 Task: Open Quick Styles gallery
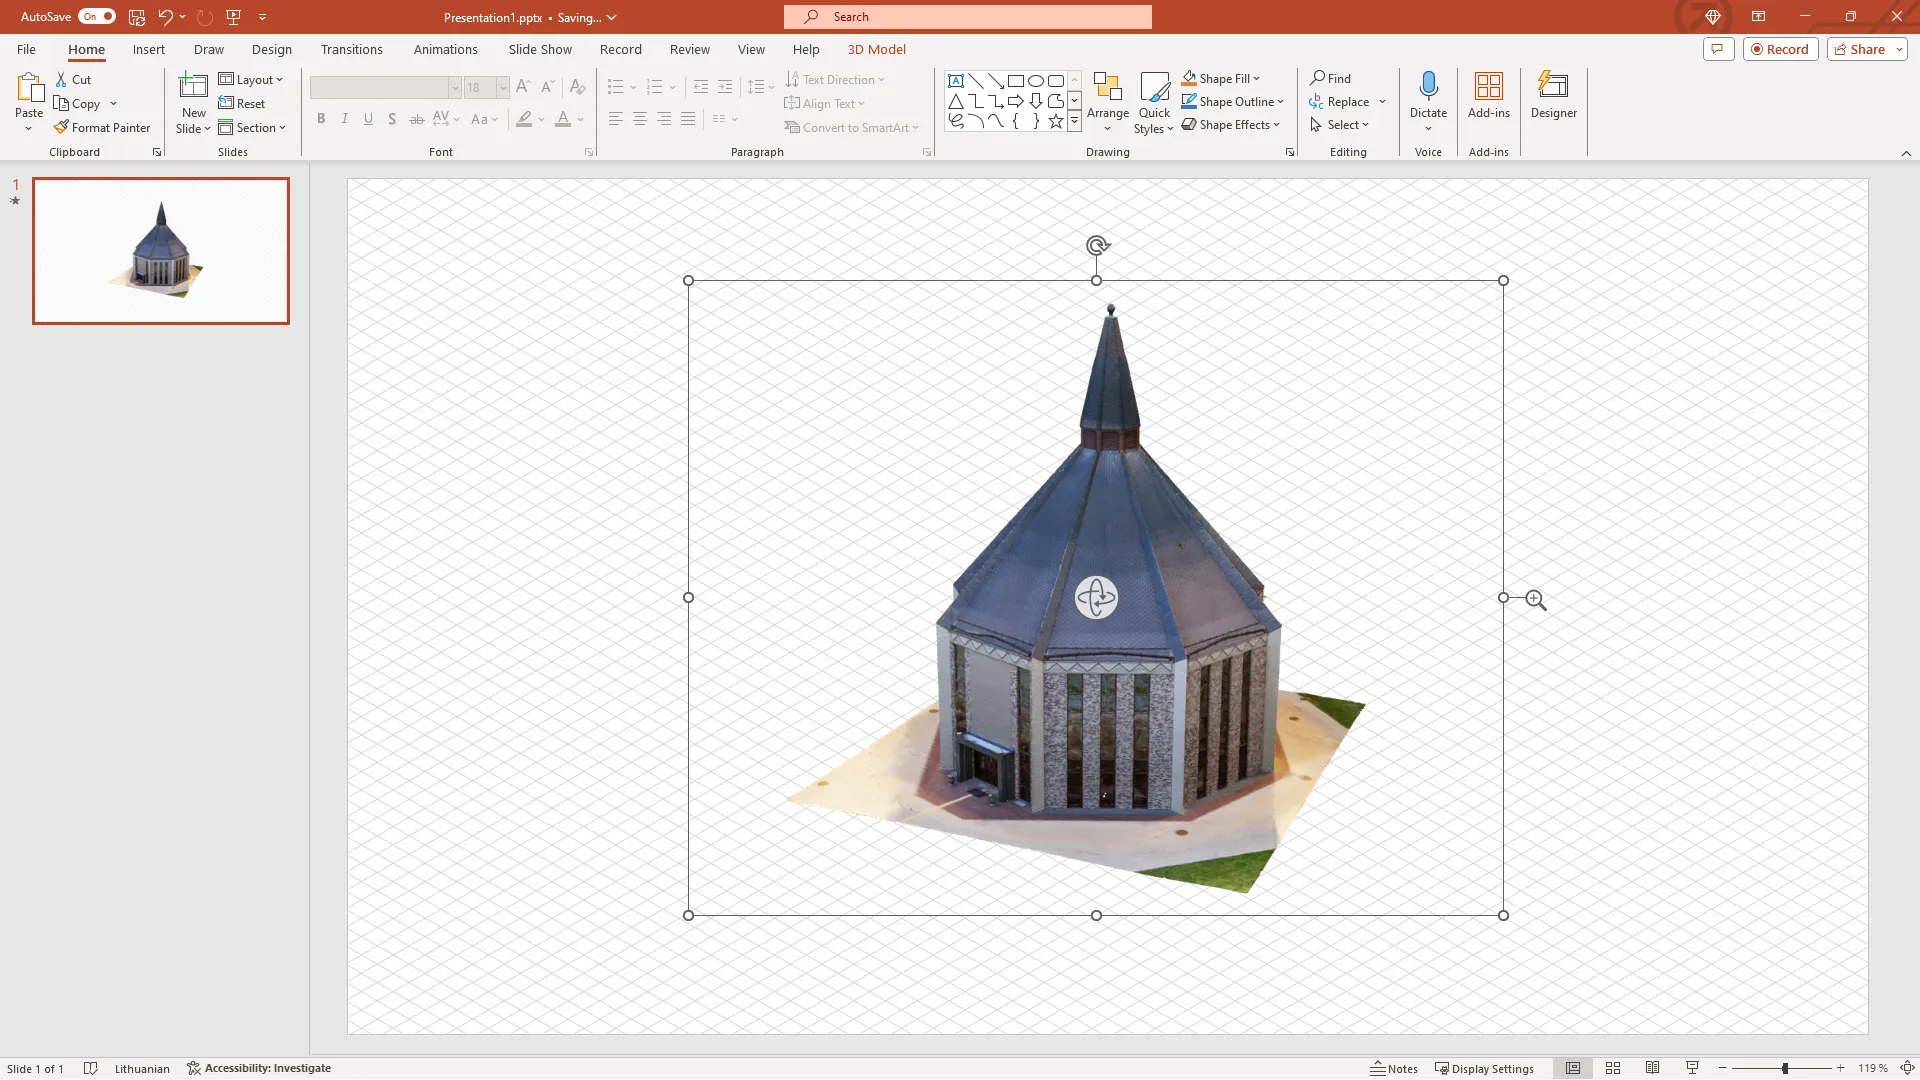[1155, 101]
